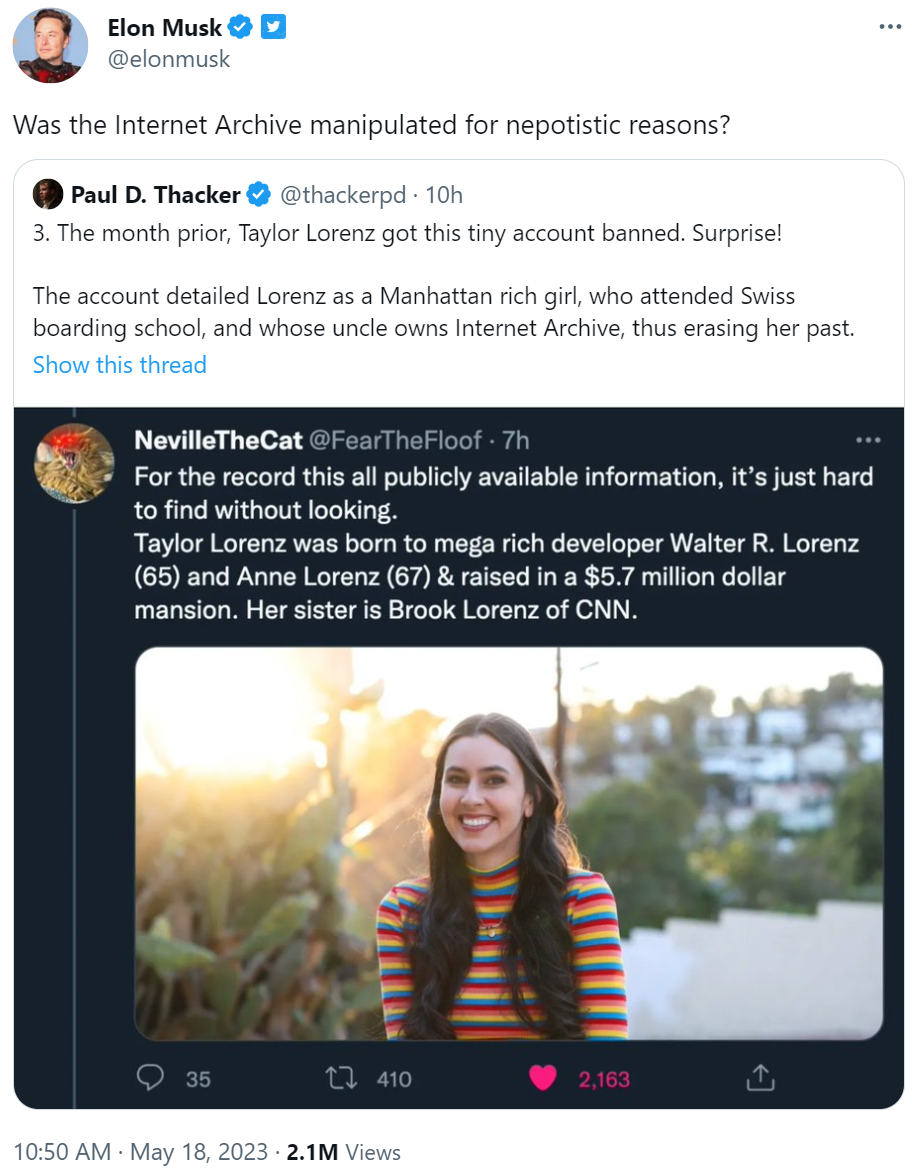Toggle the pink heart like button
Viewport: 912px width, 1171px height.
pyautogui.click(x=542, y=1077)
